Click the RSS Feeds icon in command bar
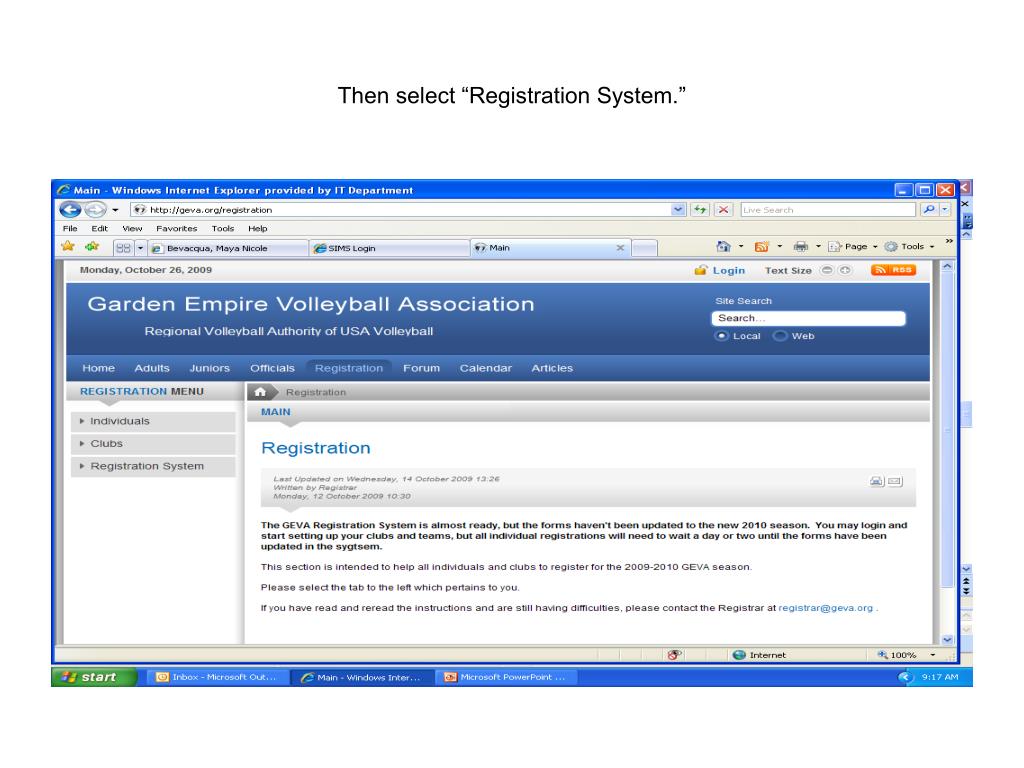Viewport: 1024px width, 768px height. point(761,246)
